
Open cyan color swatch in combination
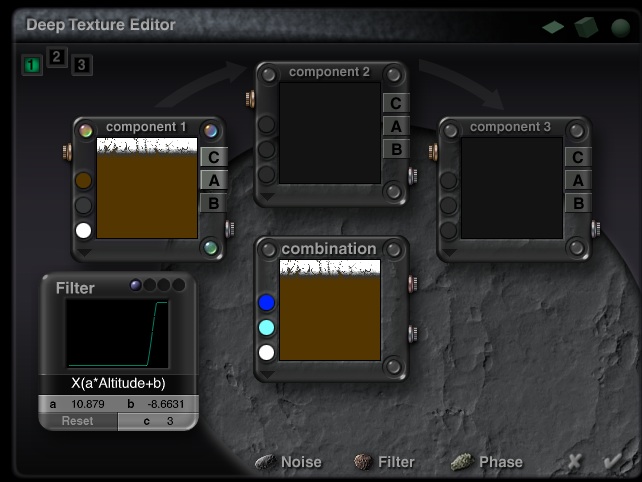267,328
